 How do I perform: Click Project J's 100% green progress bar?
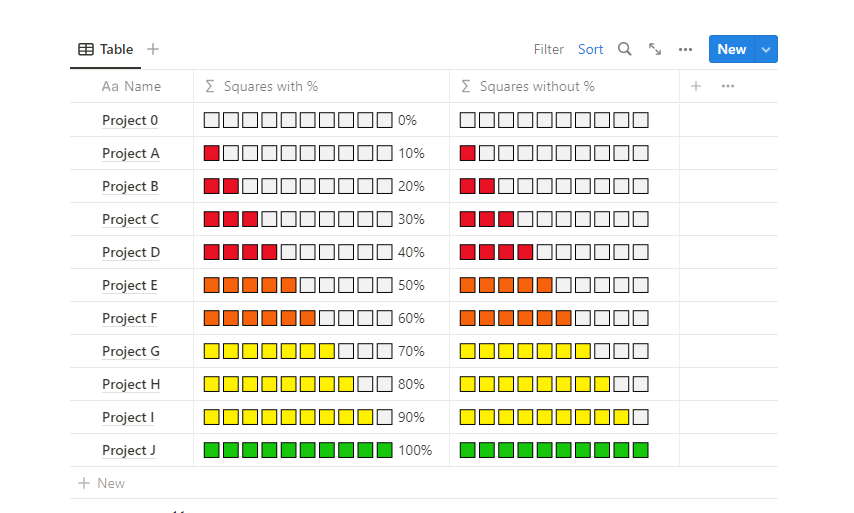coord(298,450)
